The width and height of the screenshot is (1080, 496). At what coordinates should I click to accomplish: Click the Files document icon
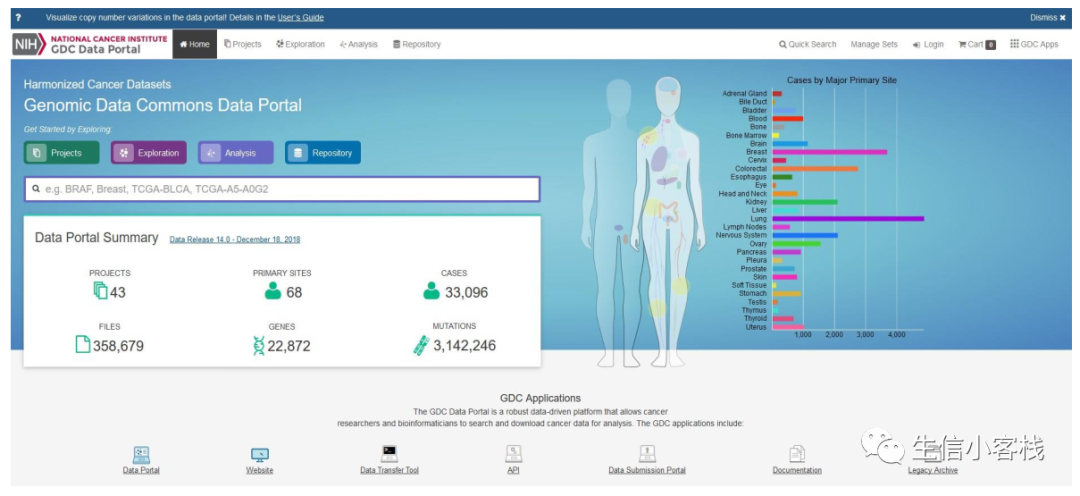coord(83,344)
